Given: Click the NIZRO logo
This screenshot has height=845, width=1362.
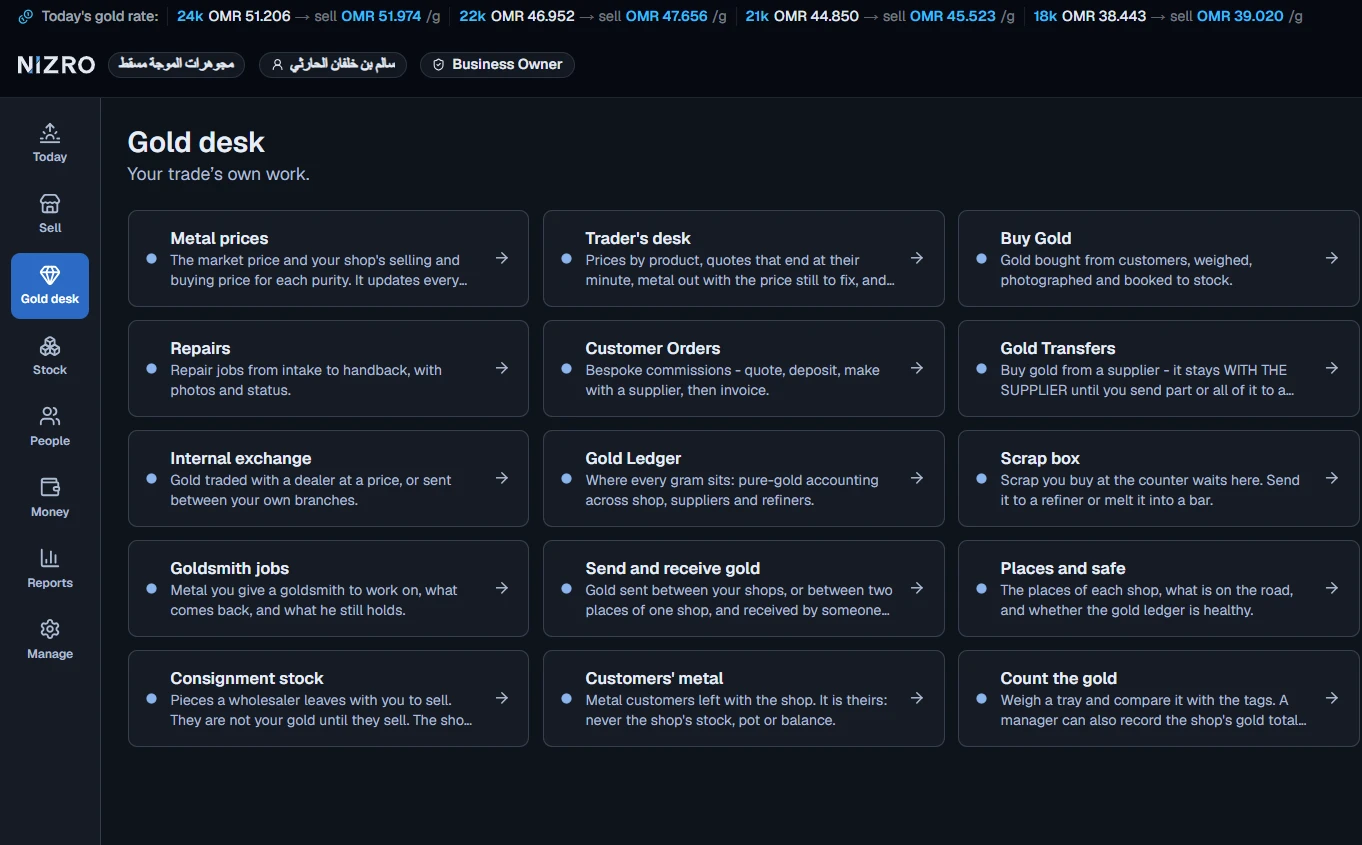Looking at the screenshot, I should 56,65.
